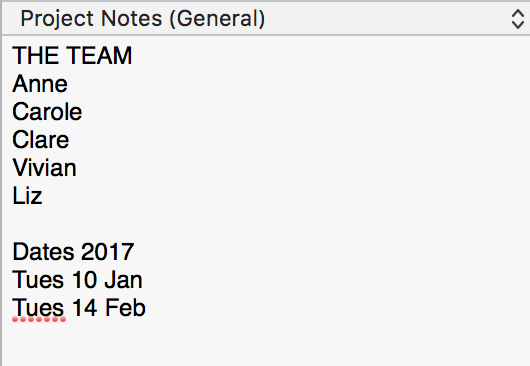Click the name Carole in notes
This screenshot has height=366, width=530.
coord(47,112)
